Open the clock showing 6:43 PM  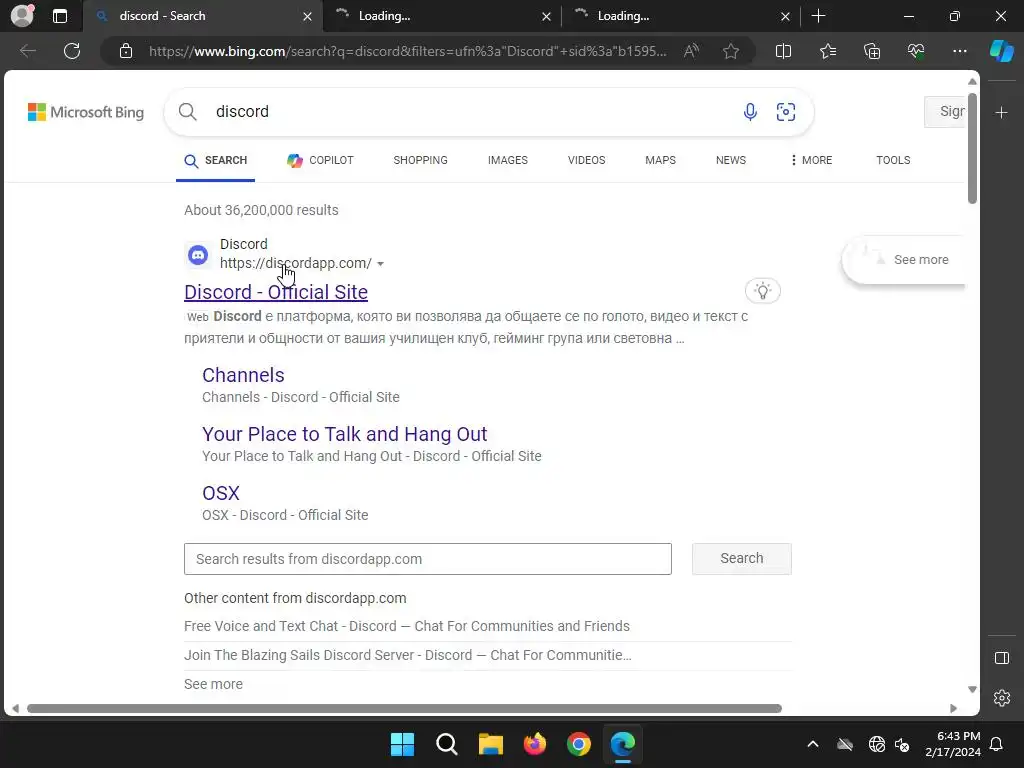pyautogui.click(x=953, y=744)
